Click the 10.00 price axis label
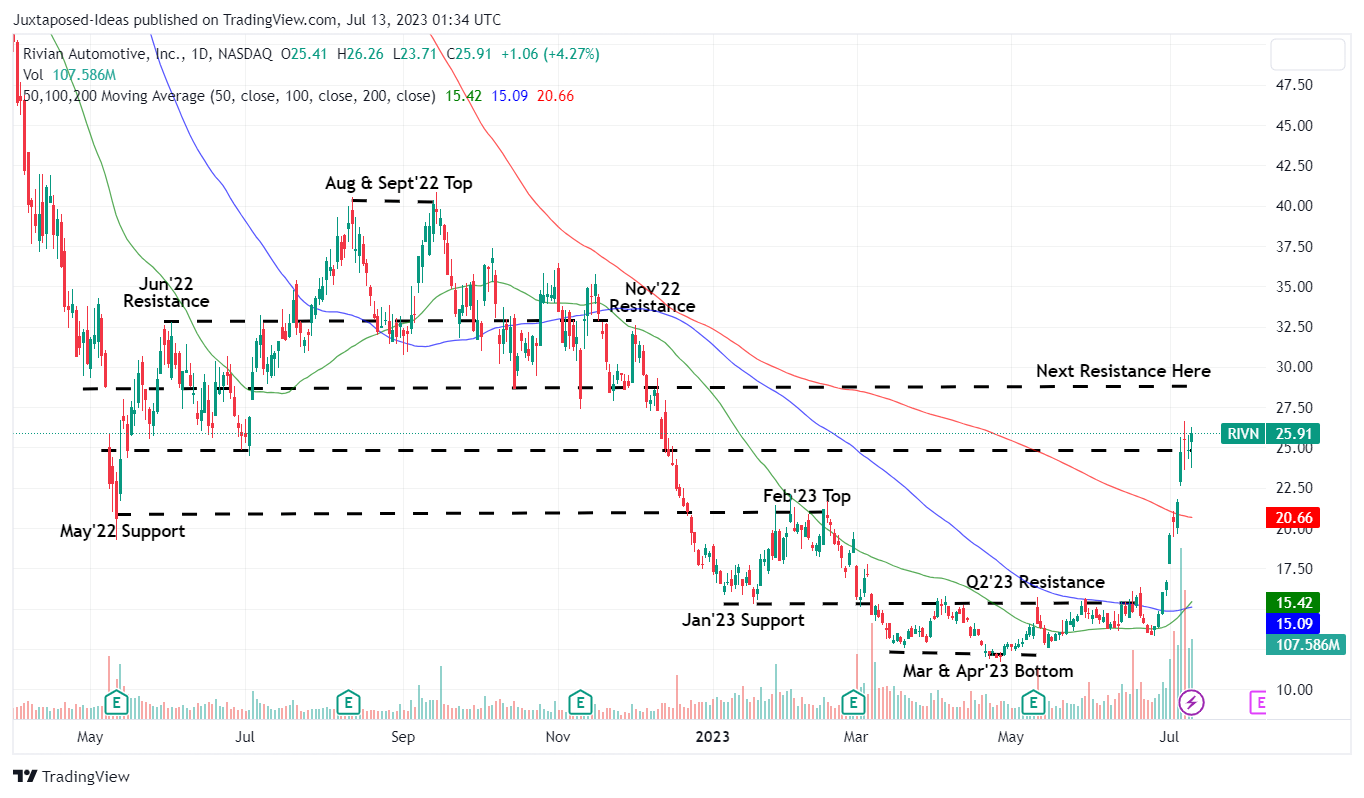The height and width of the screenshot is (798, 1364). pyautogui.click(x=1293, y=690)
